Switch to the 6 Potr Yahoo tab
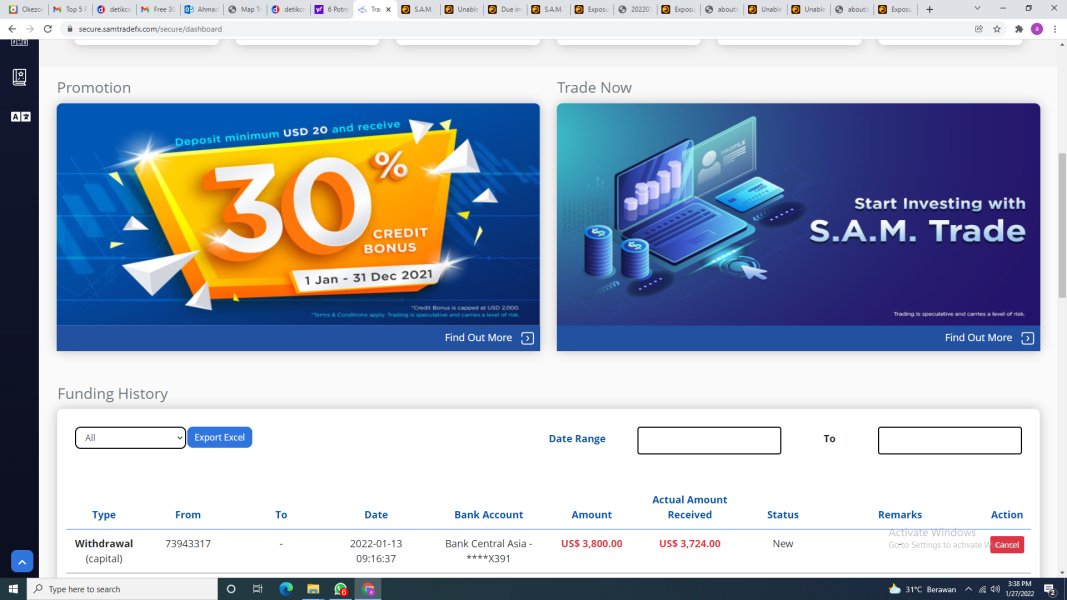Viewport: 1067px width, 600px height. coord(331,10)
